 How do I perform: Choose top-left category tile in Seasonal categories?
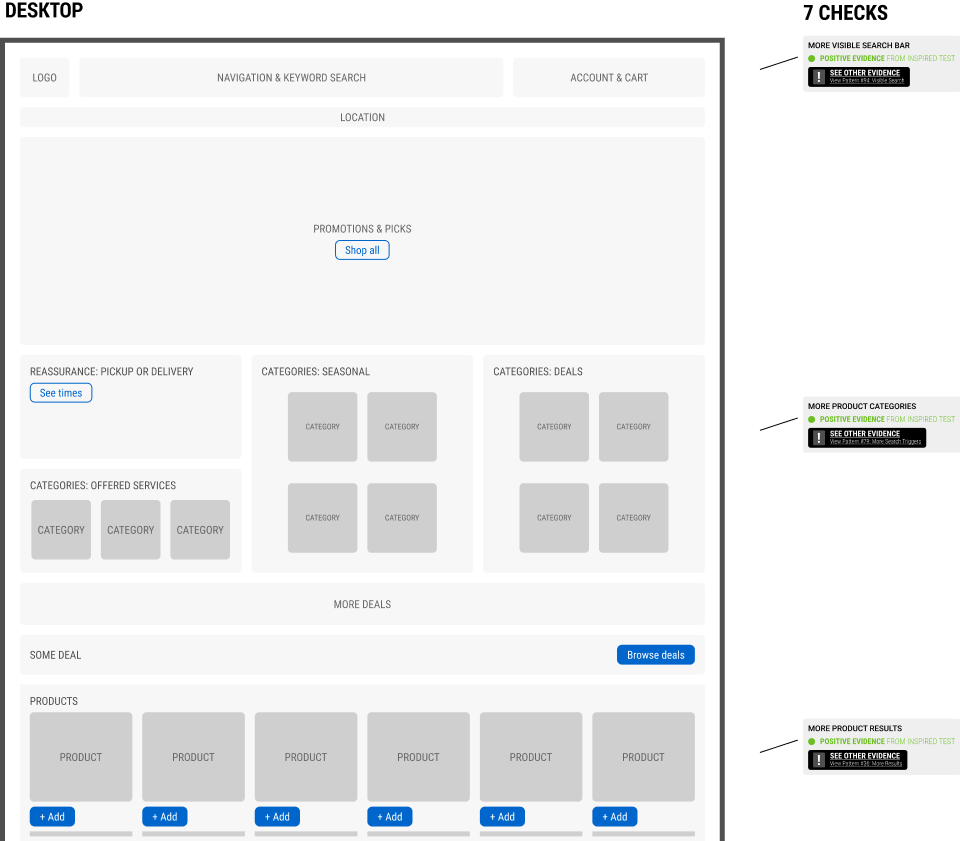[x=322, y=427]
